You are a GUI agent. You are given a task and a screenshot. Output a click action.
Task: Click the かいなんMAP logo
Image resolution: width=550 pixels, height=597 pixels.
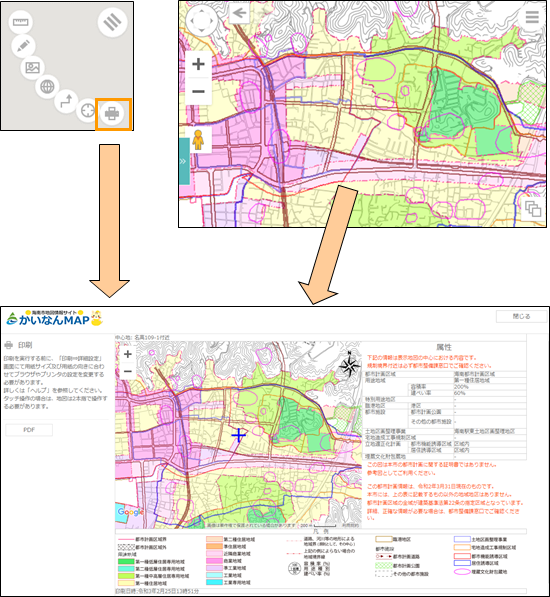click(x=55, y=318)
